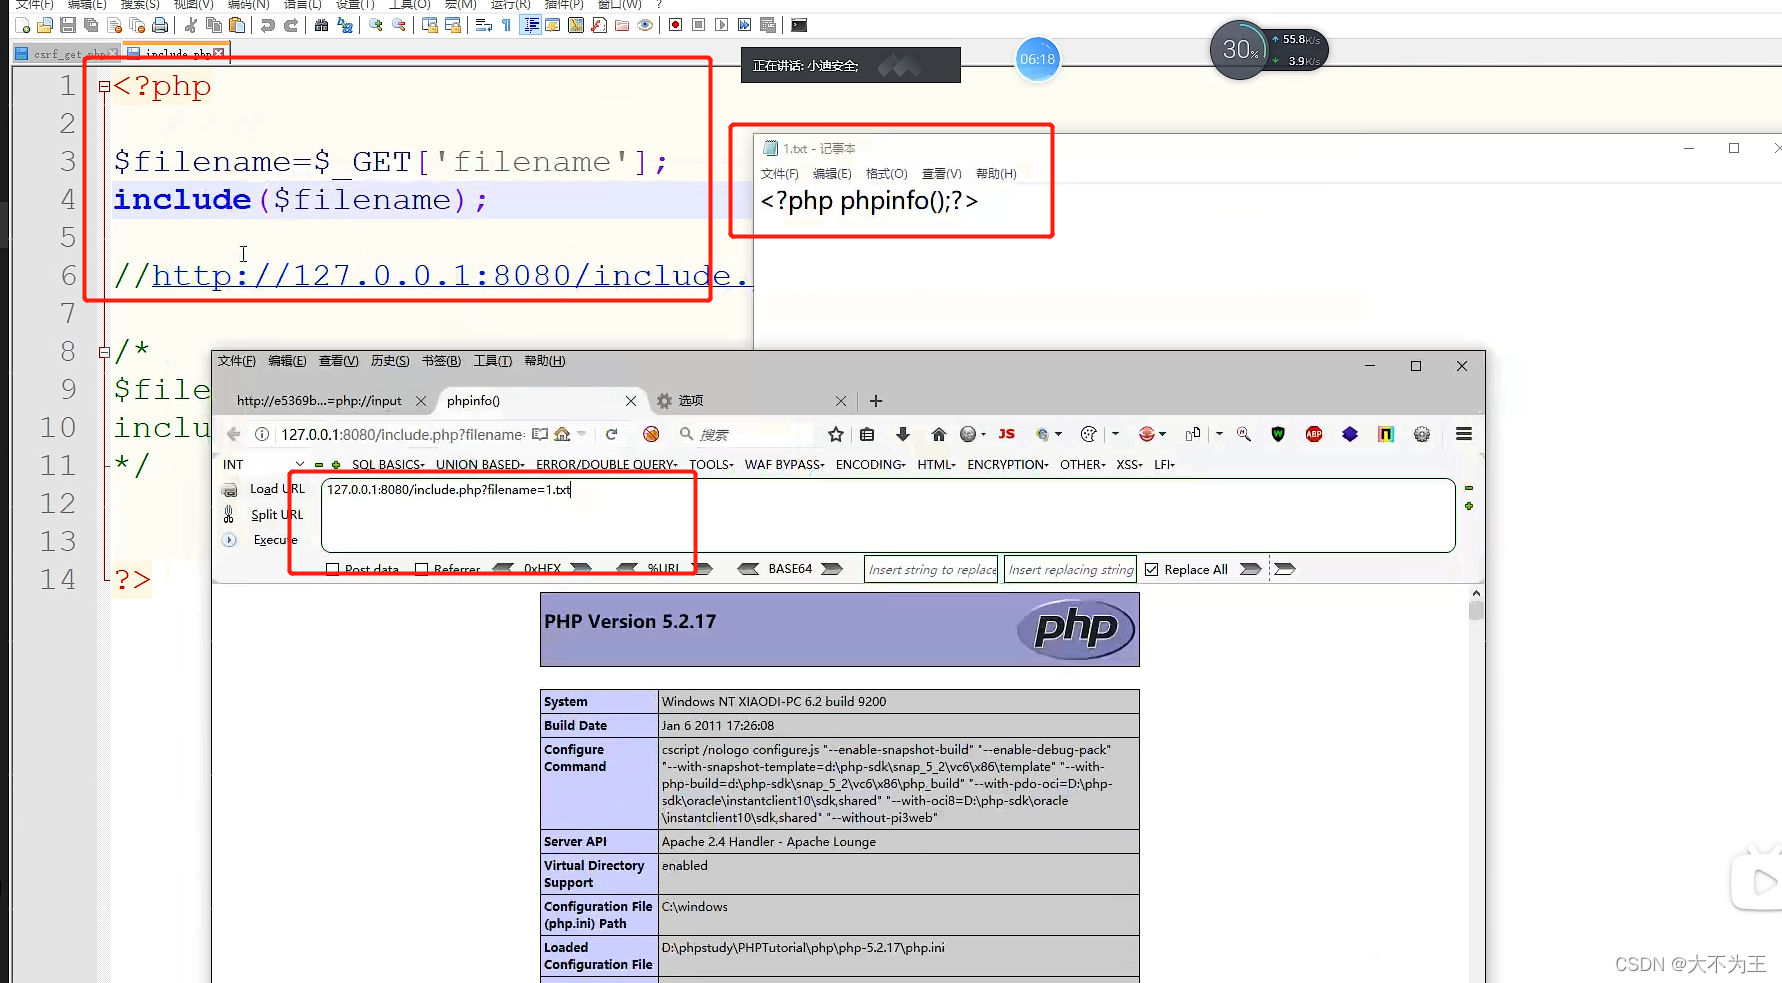Toggle the show all characters pilcrow icon
The width and height of the screenshot is (1782, 983).
(507, 25)
